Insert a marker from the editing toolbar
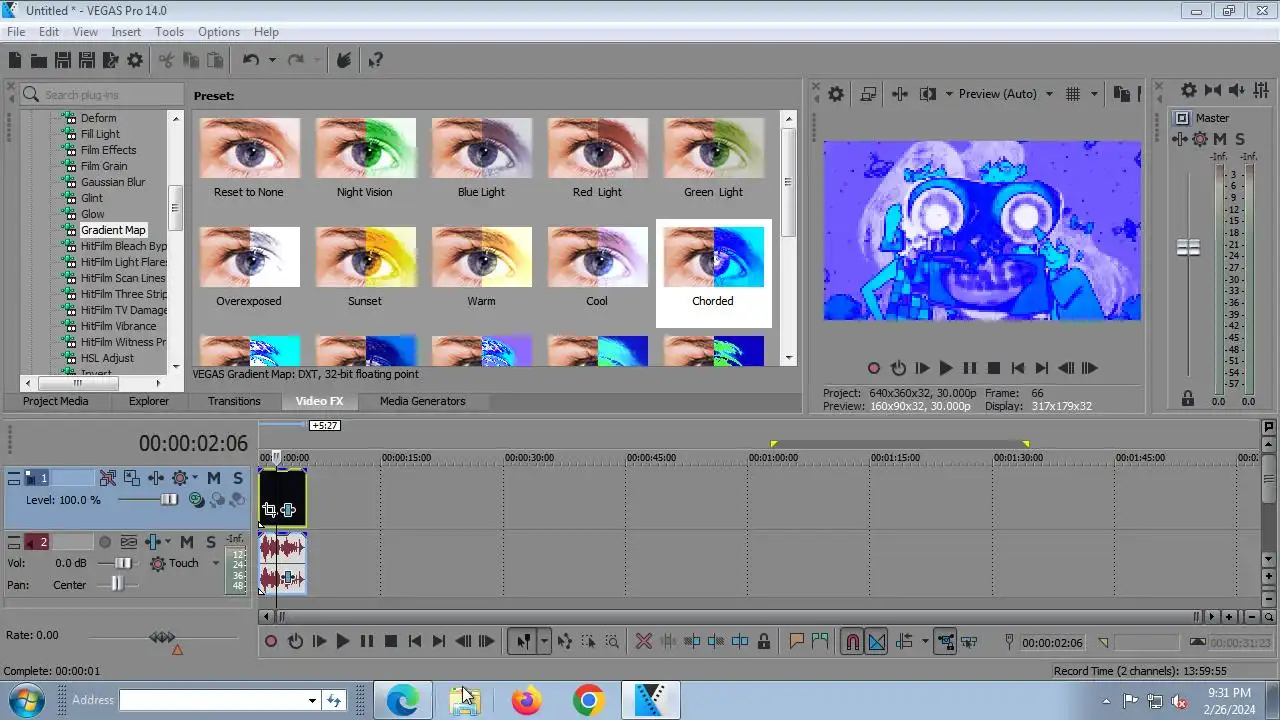 pyautogui.click(x=797, y=642)
